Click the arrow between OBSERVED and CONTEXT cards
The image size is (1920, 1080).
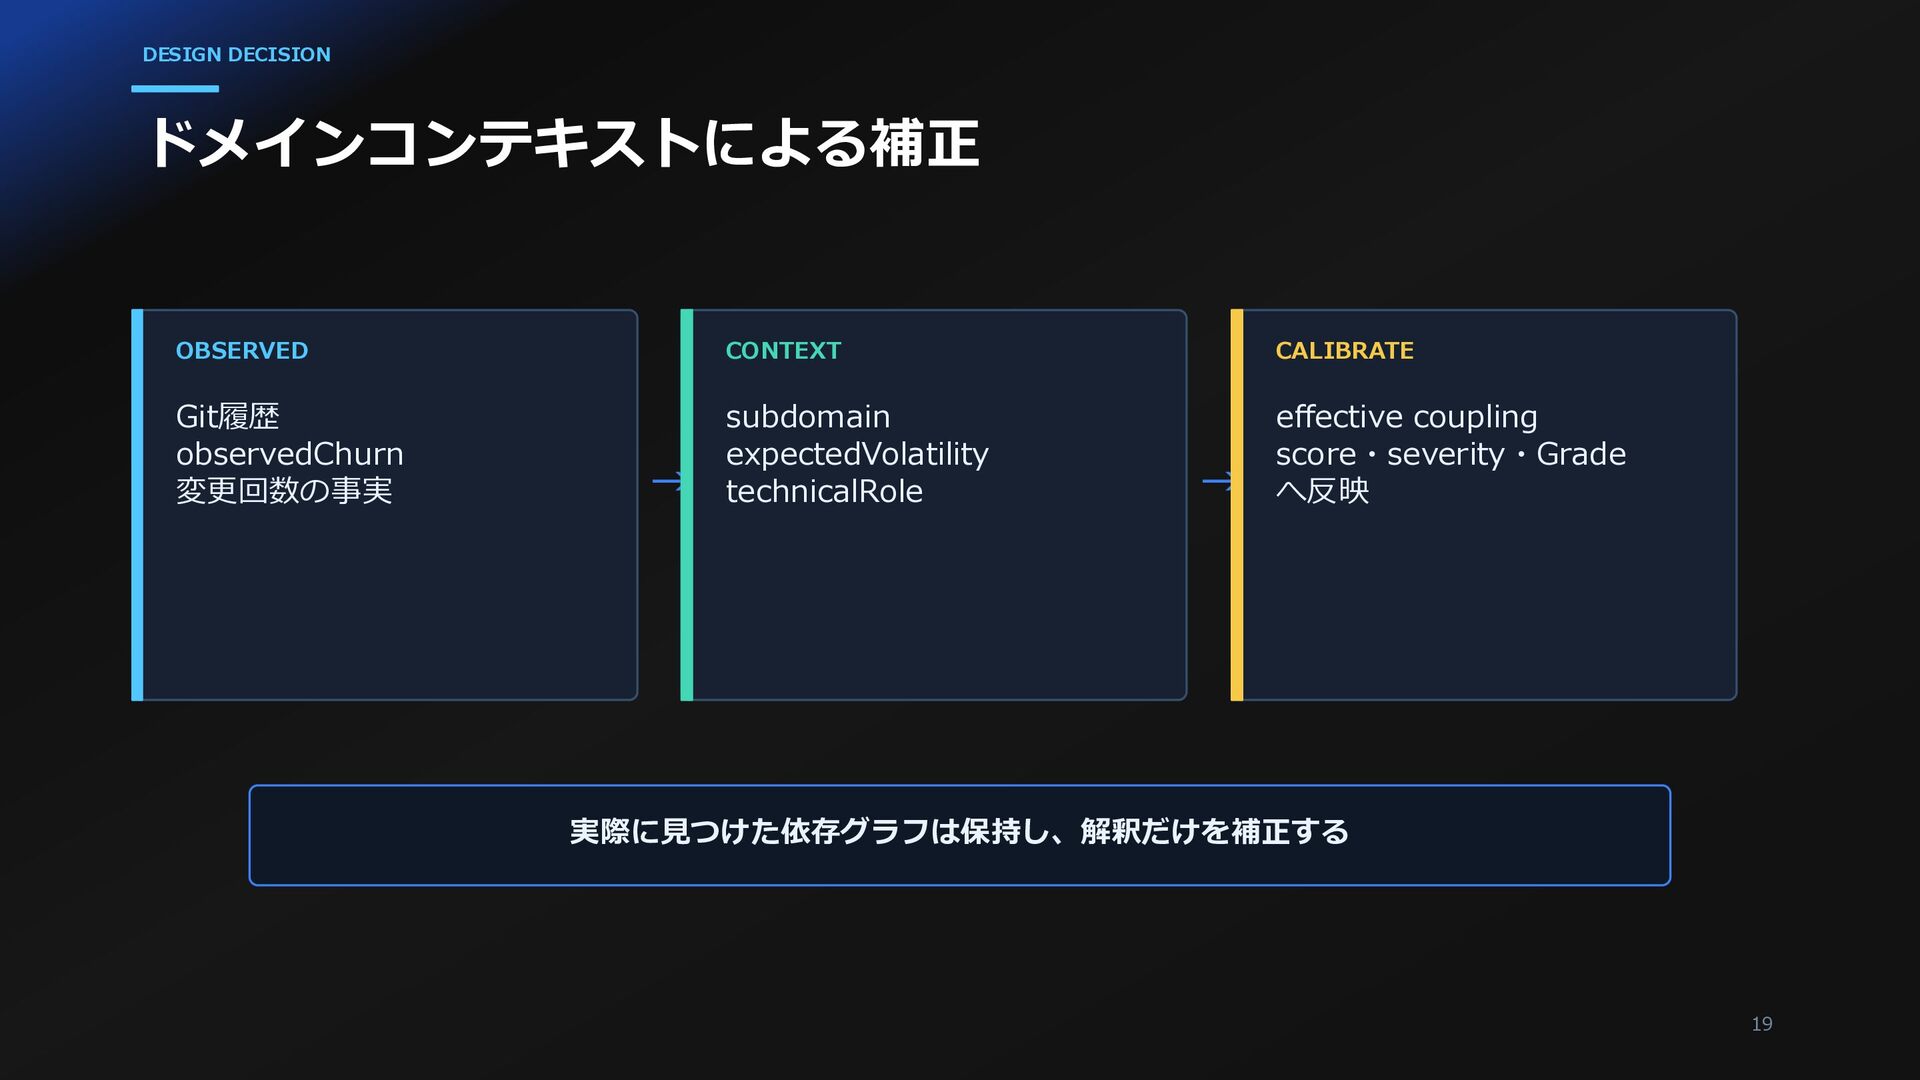coord(667,481)
